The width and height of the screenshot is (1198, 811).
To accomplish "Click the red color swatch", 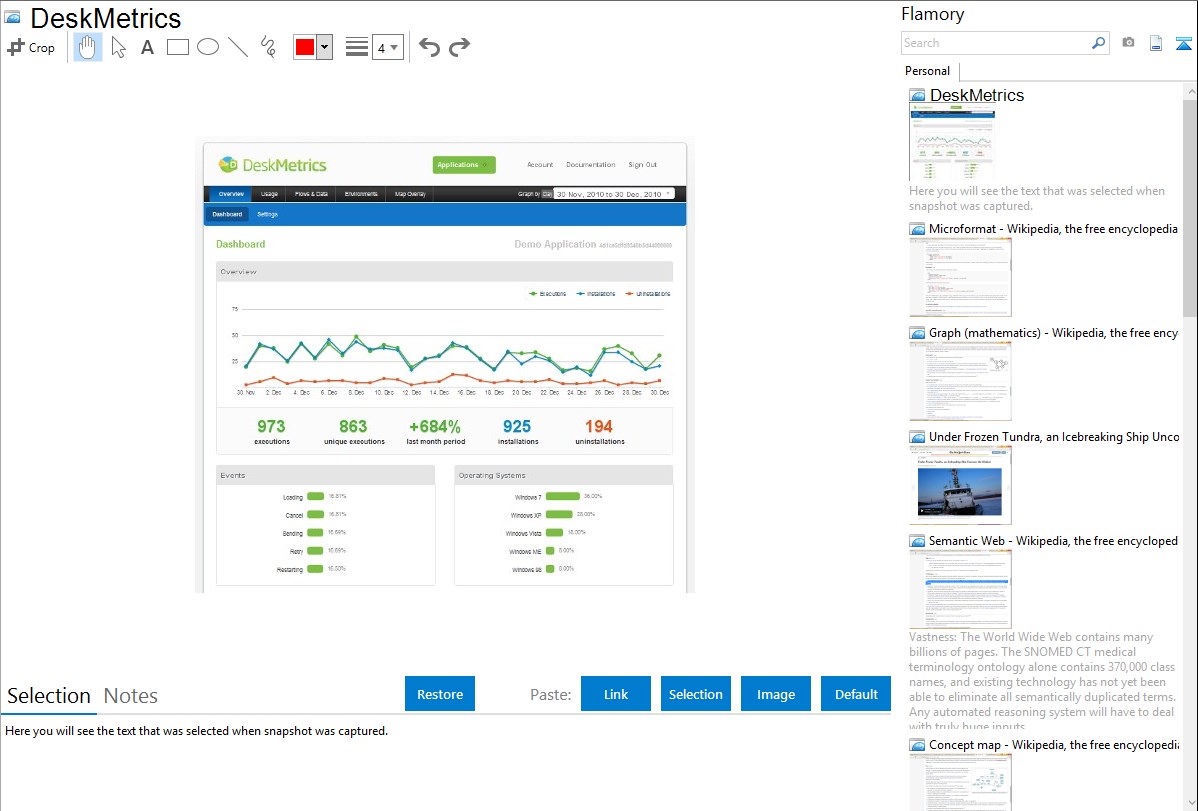I will pyautogui.click(x=305, y=47).
